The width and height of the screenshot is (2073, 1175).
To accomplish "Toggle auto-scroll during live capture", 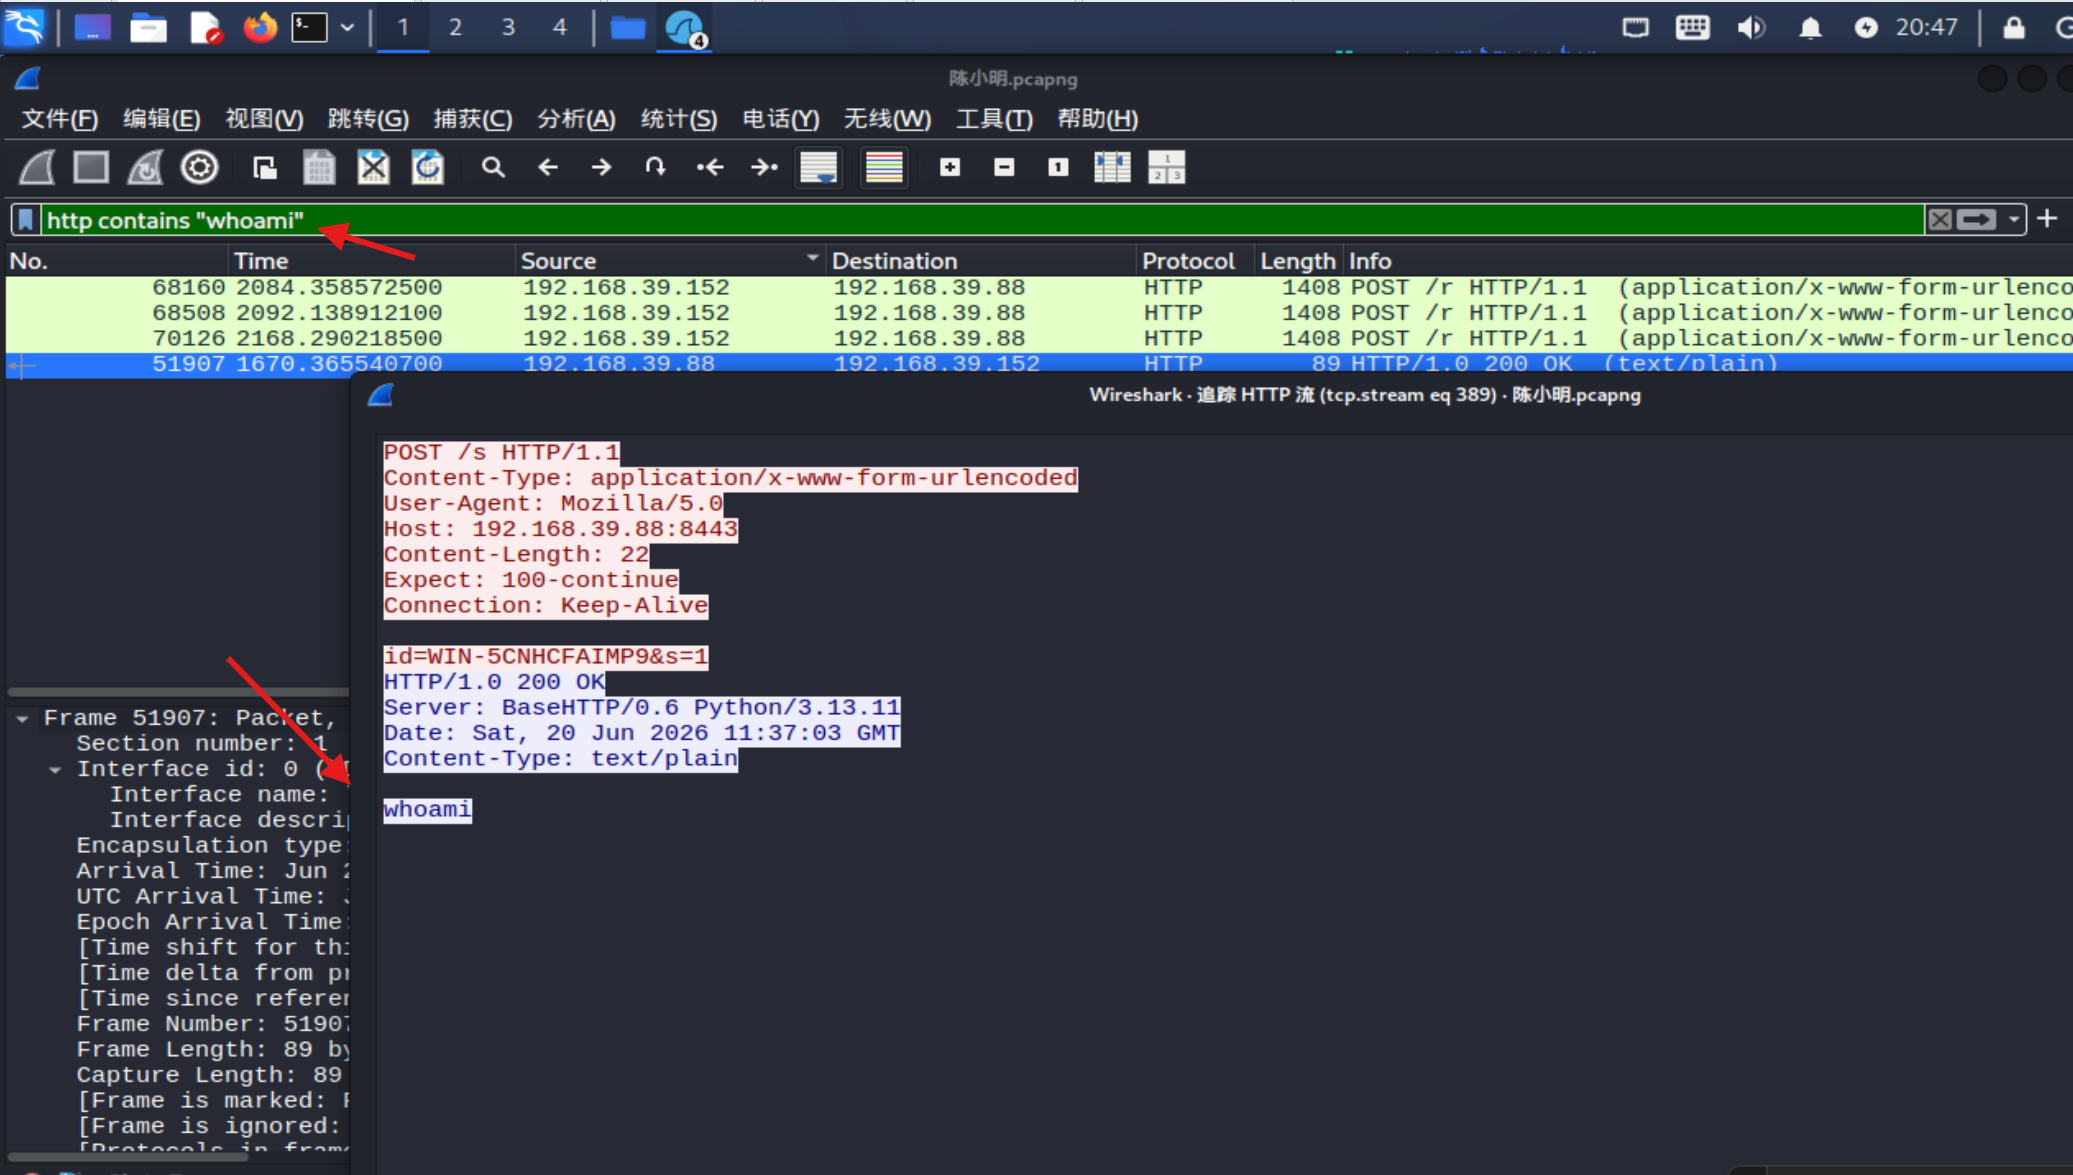I will click(819, 167).
